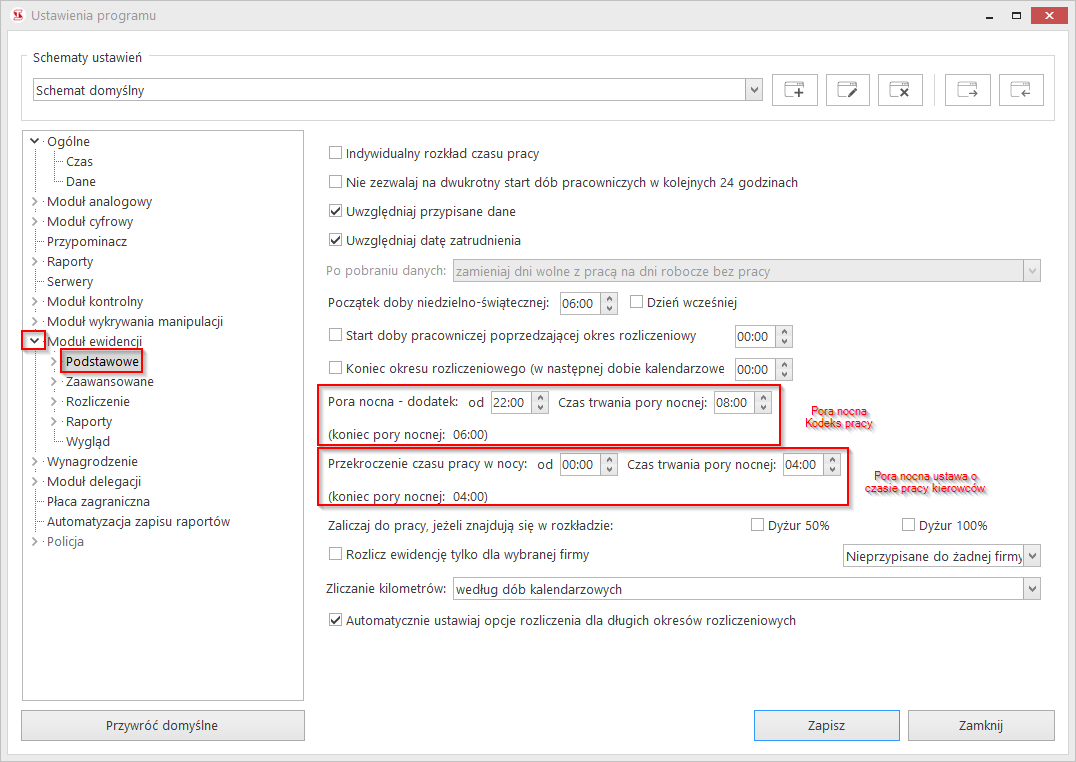Uncheck Uwzględniaj datę zatrudnienia
Screen dimensions: 1076x762
(336, 240)
